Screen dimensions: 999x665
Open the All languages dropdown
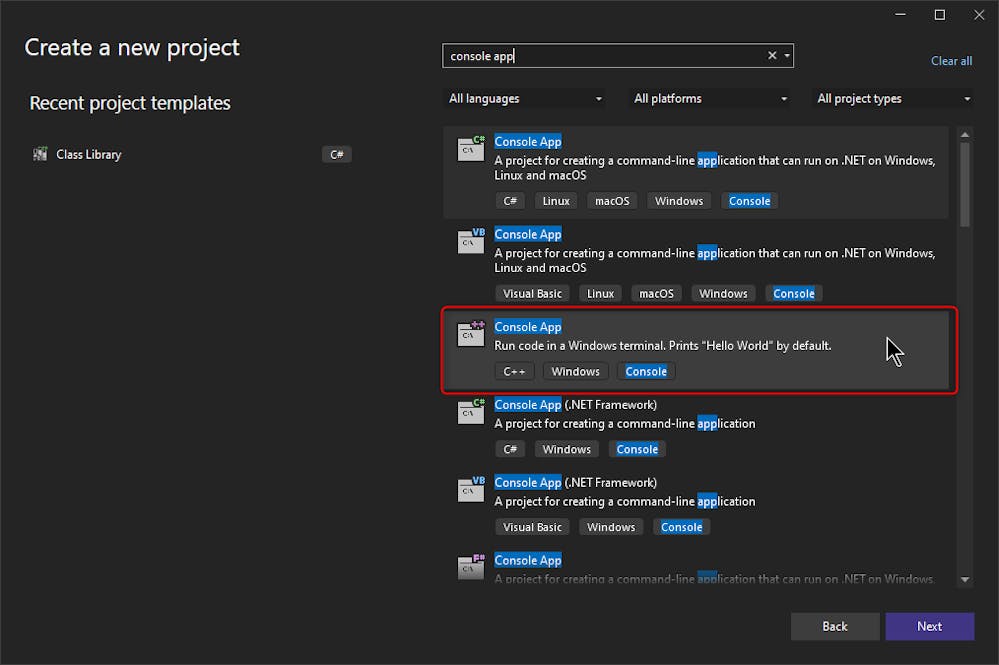coord(524,99)
